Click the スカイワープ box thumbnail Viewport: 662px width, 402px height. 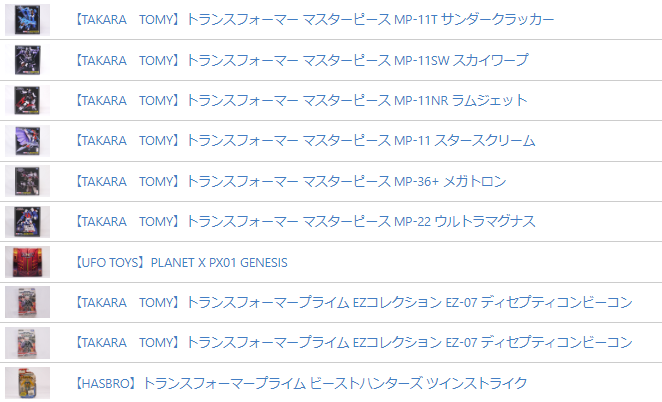27,60
